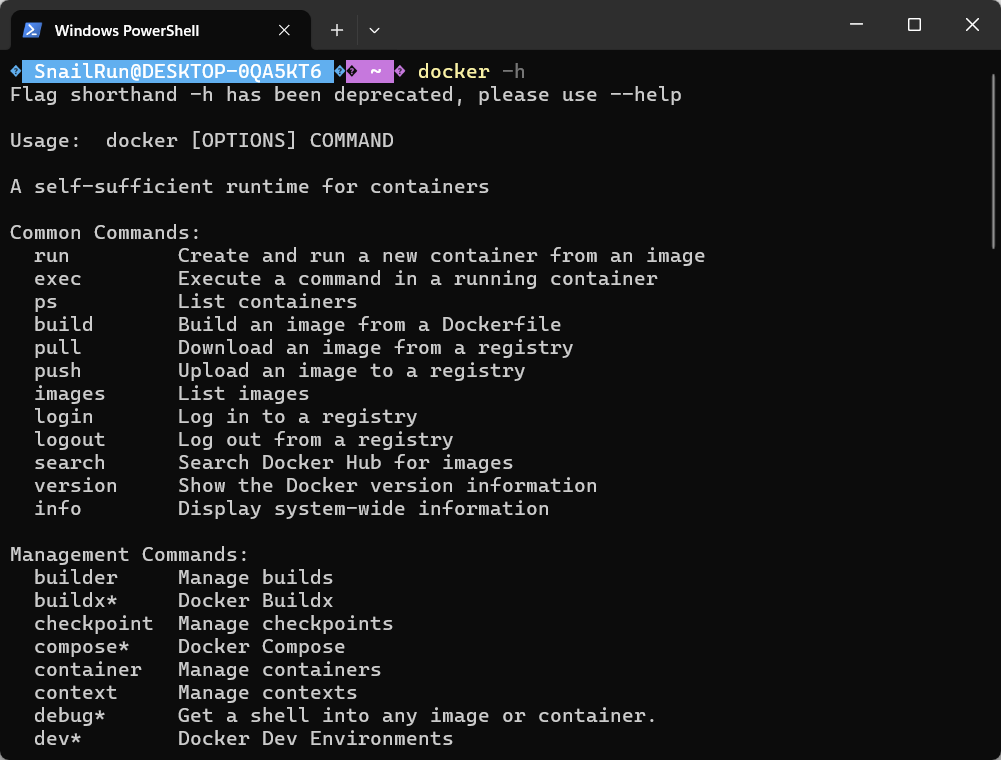Click the compose* command name
The width and height of the screenshot is (1001, 760).
click(81, 646)
